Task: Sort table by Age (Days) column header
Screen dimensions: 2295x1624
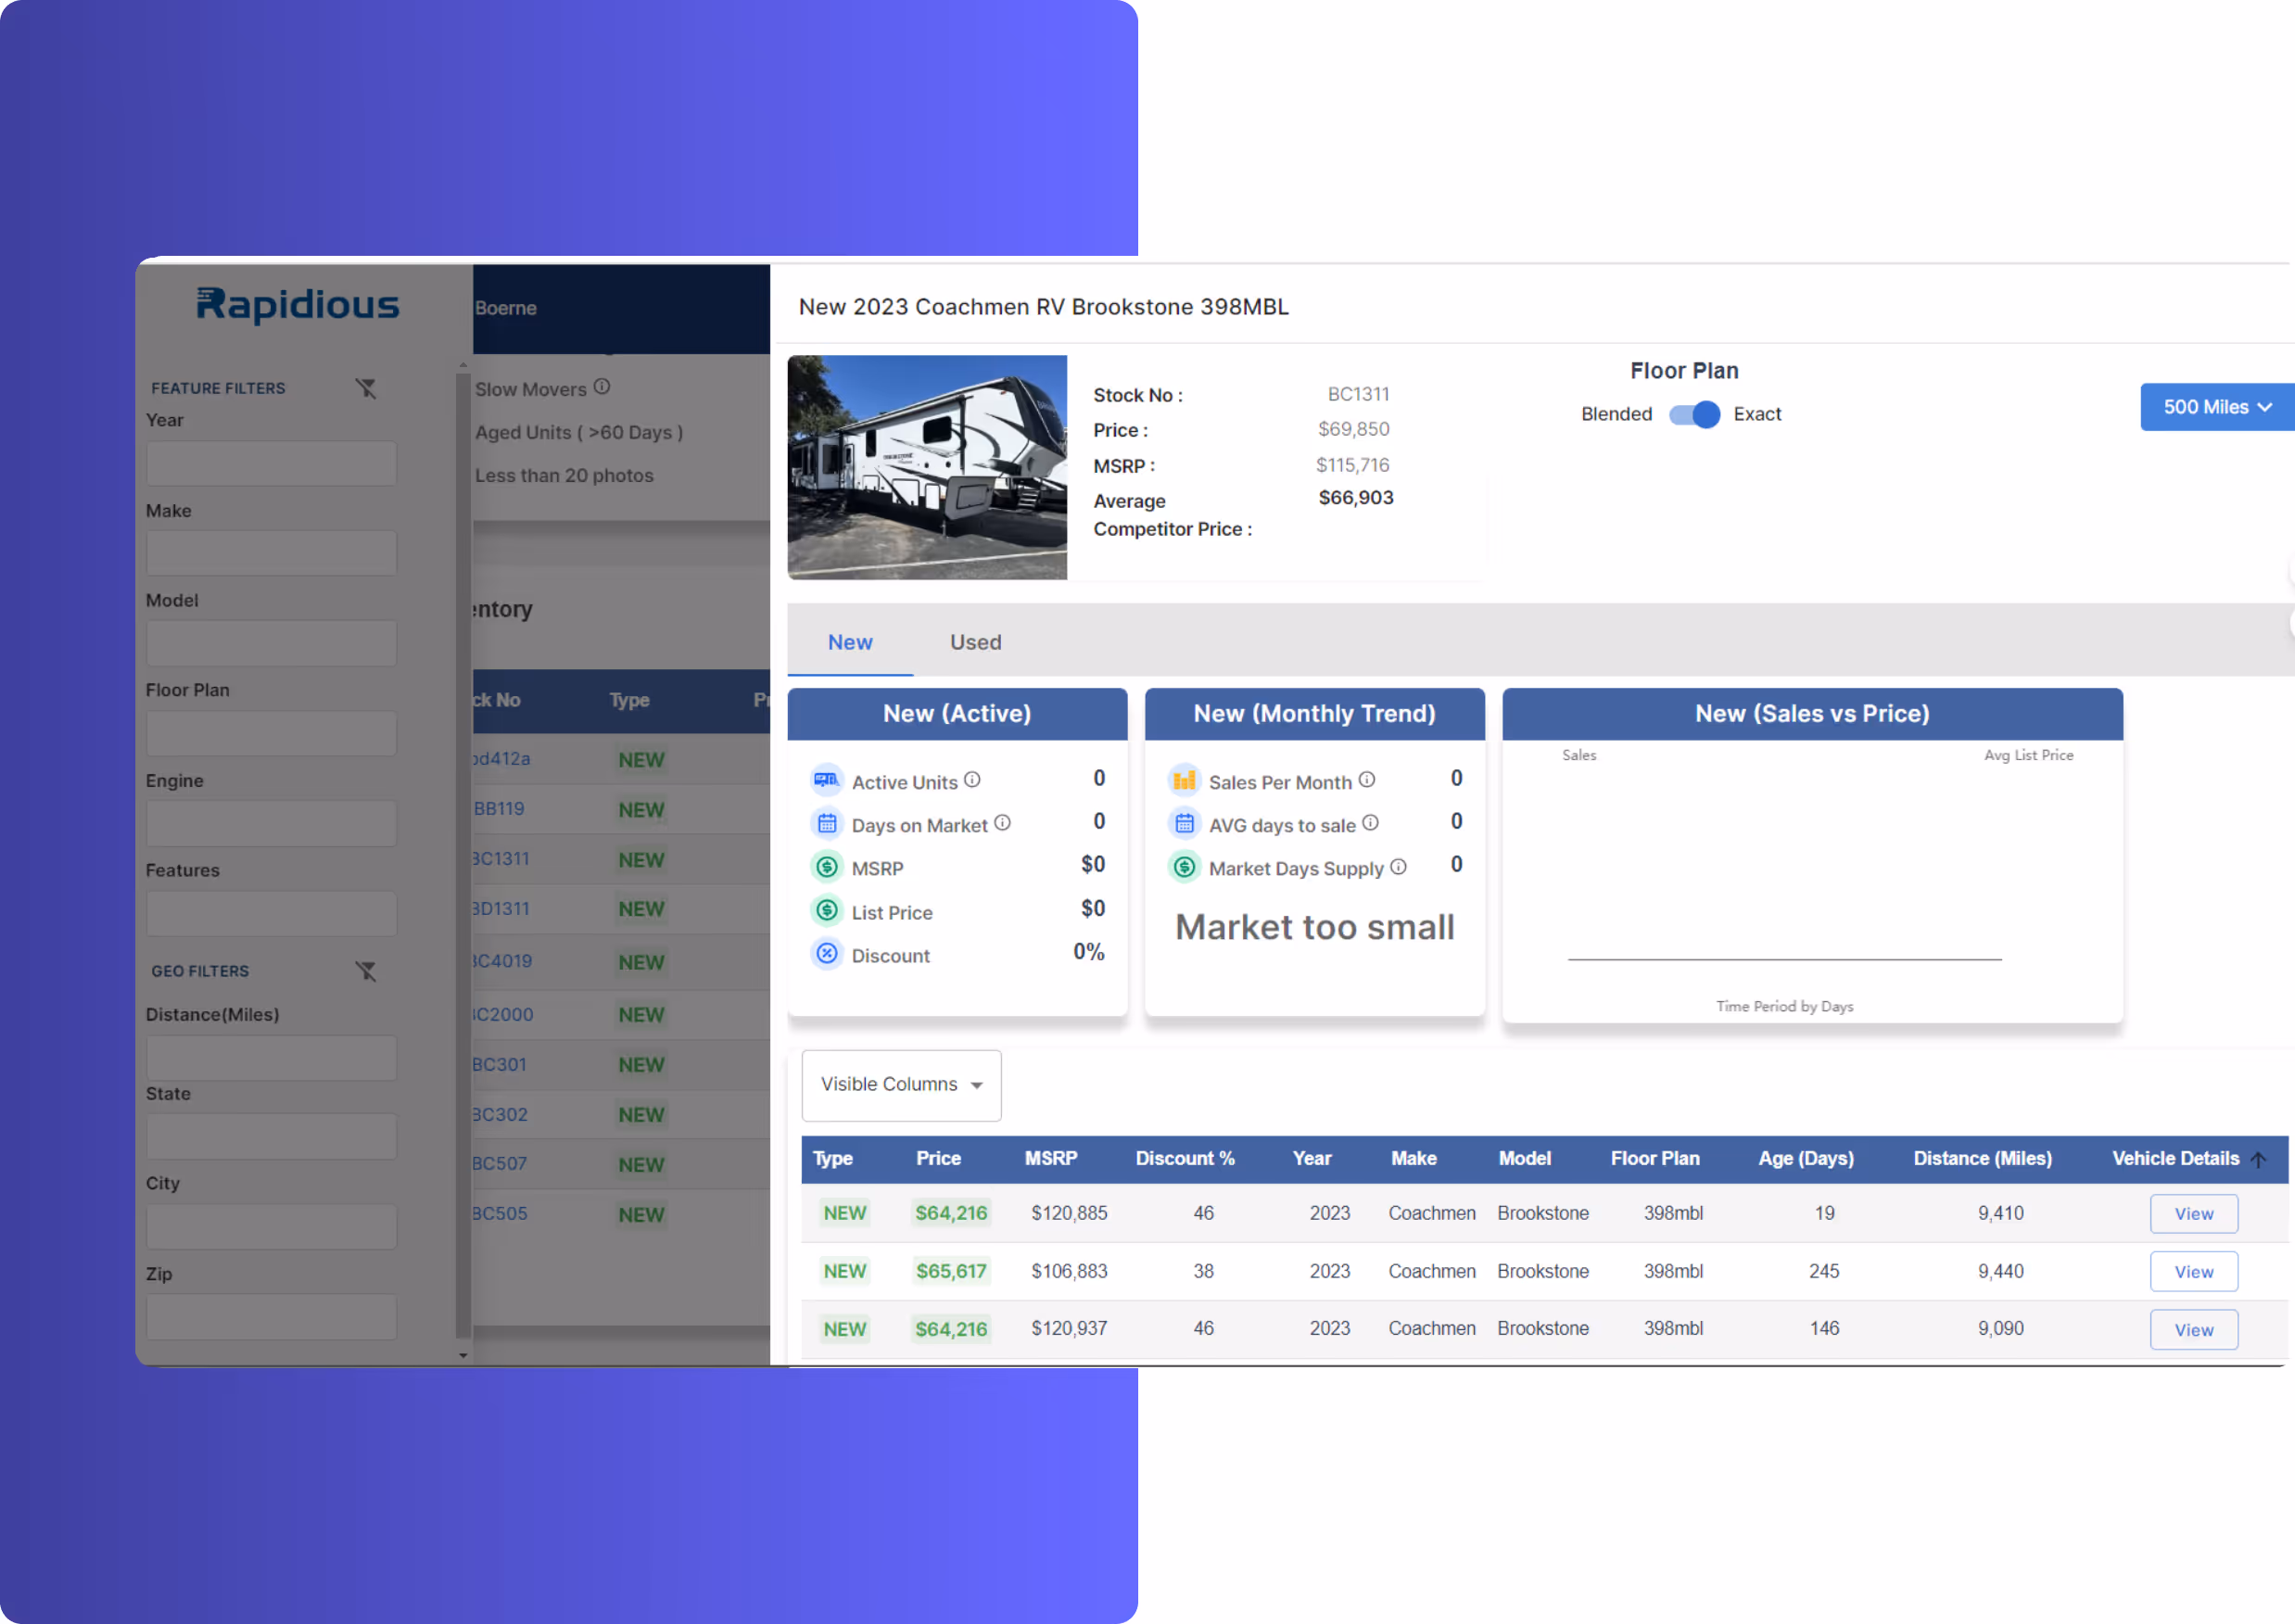Action: coord(1806,1158)
